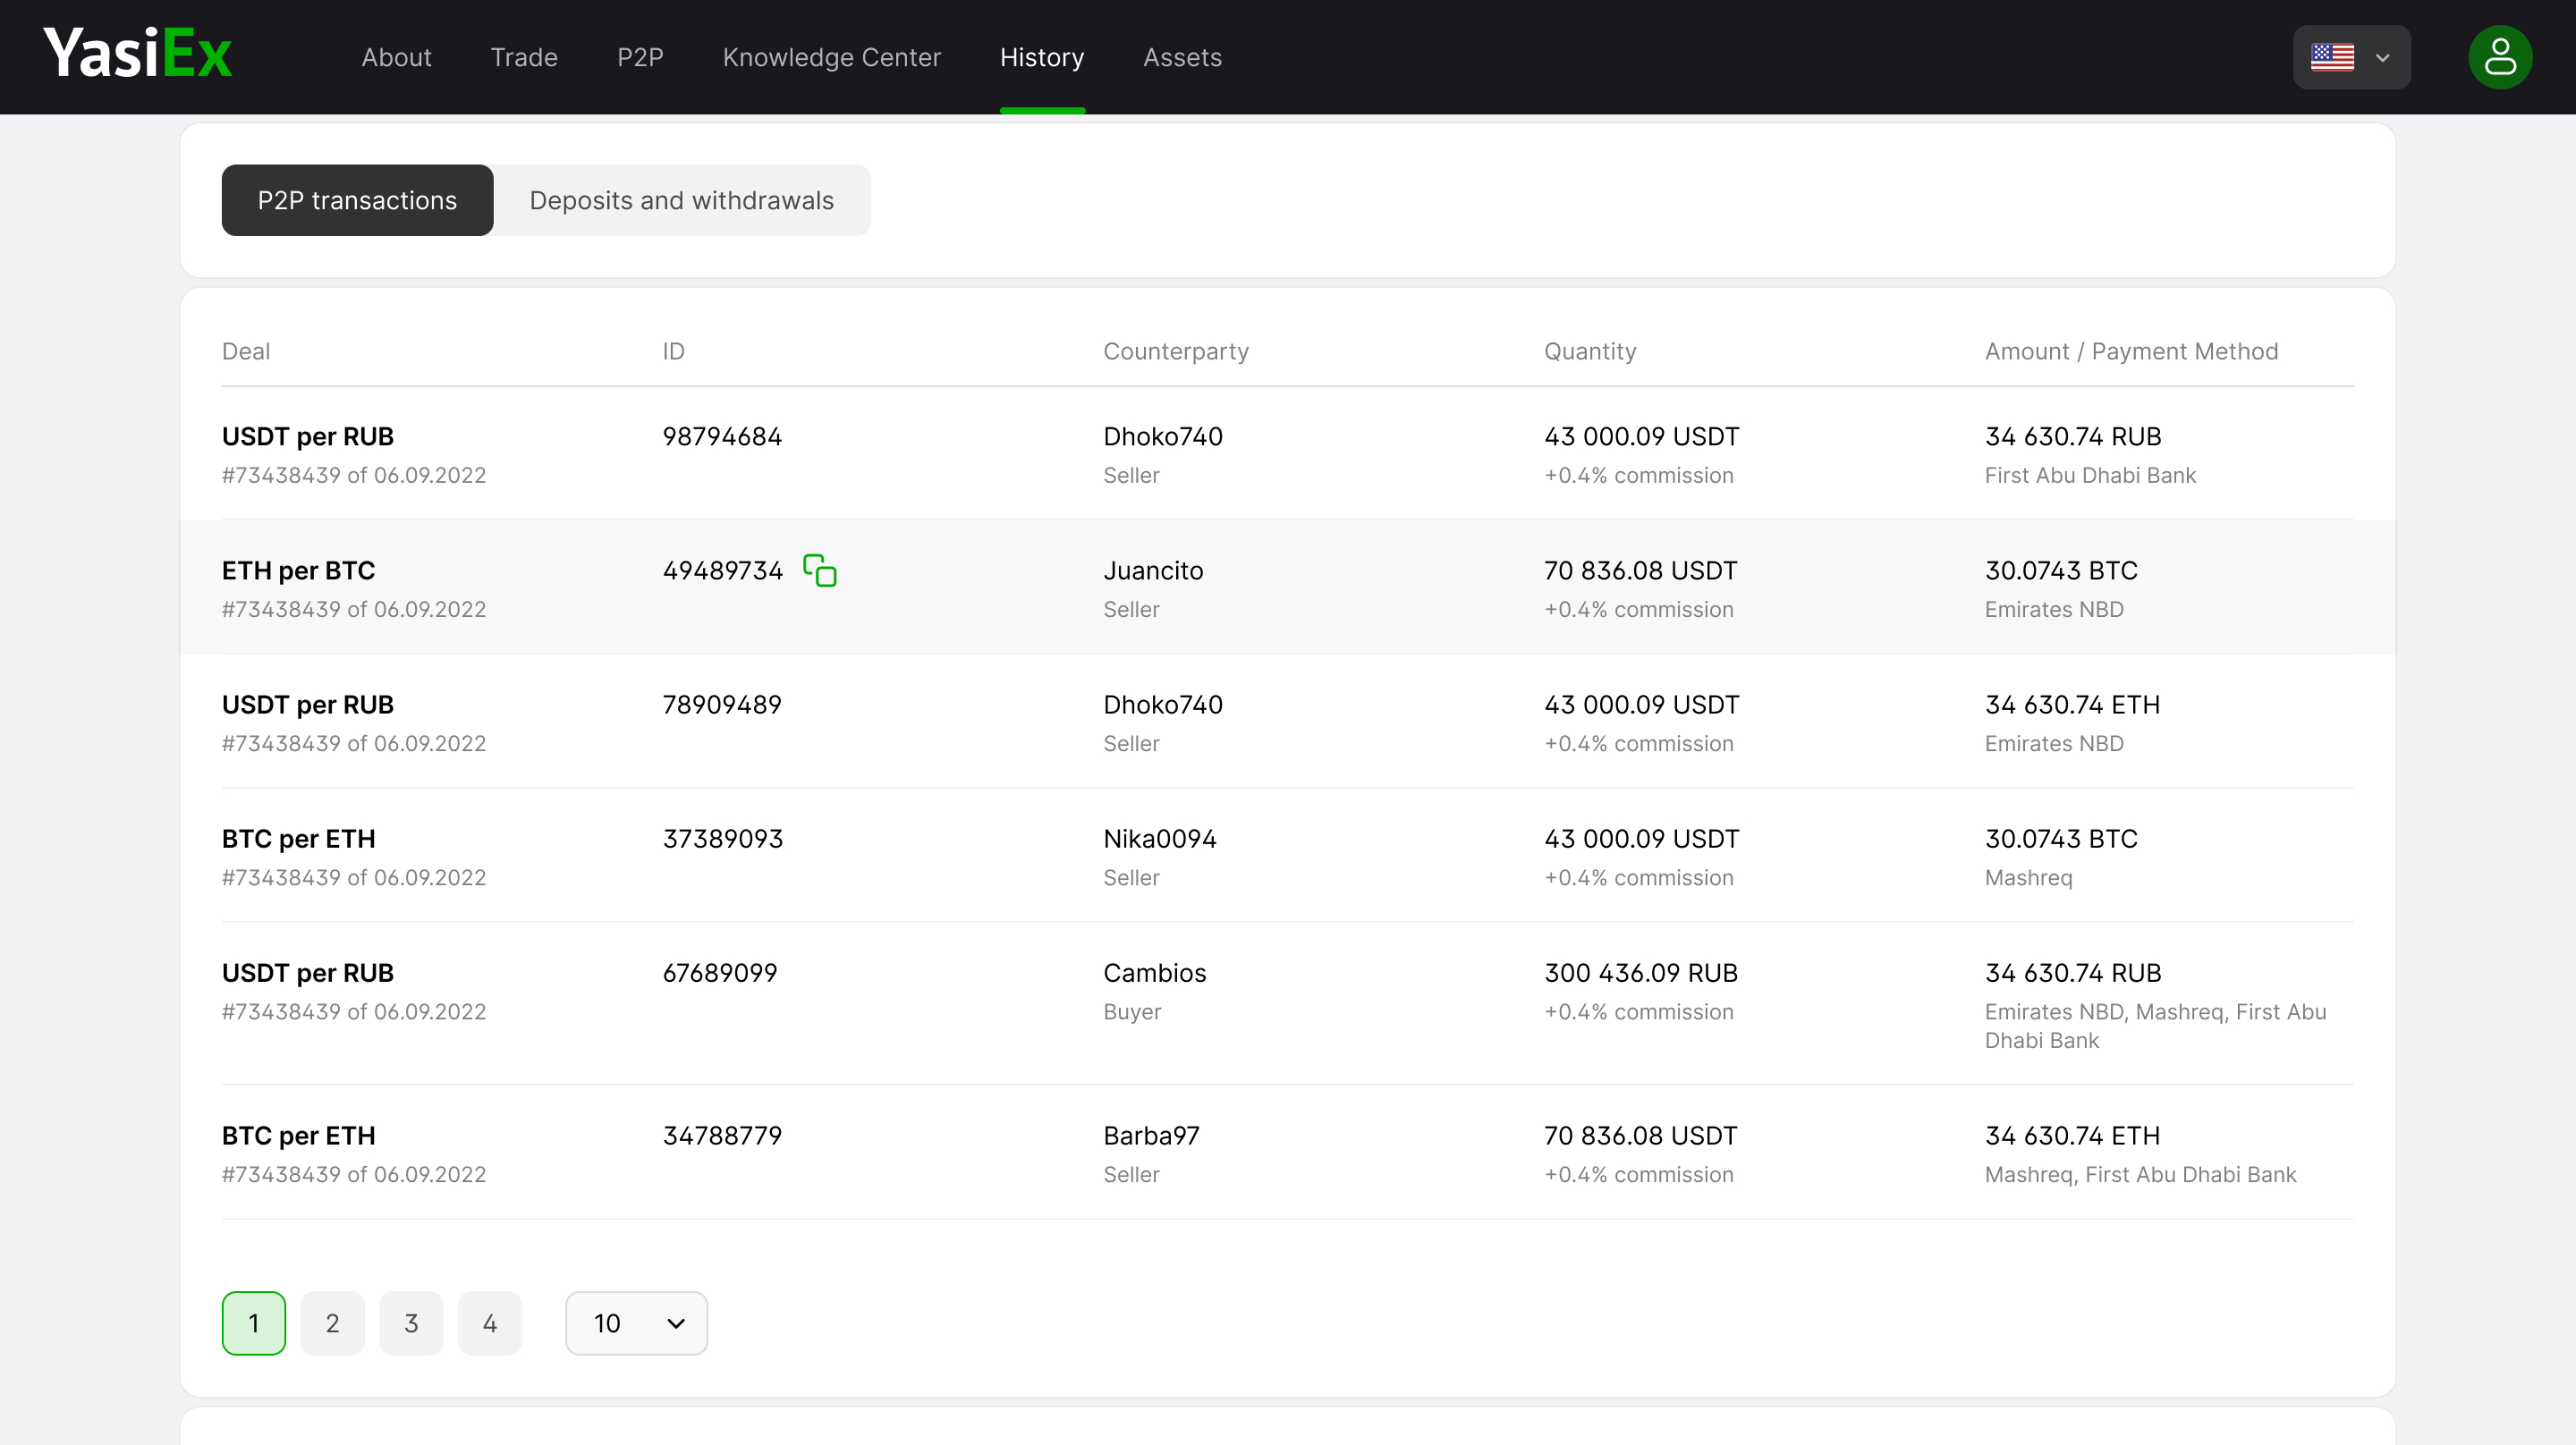Go to page 2 of transactions

[x=332, y=1323]
